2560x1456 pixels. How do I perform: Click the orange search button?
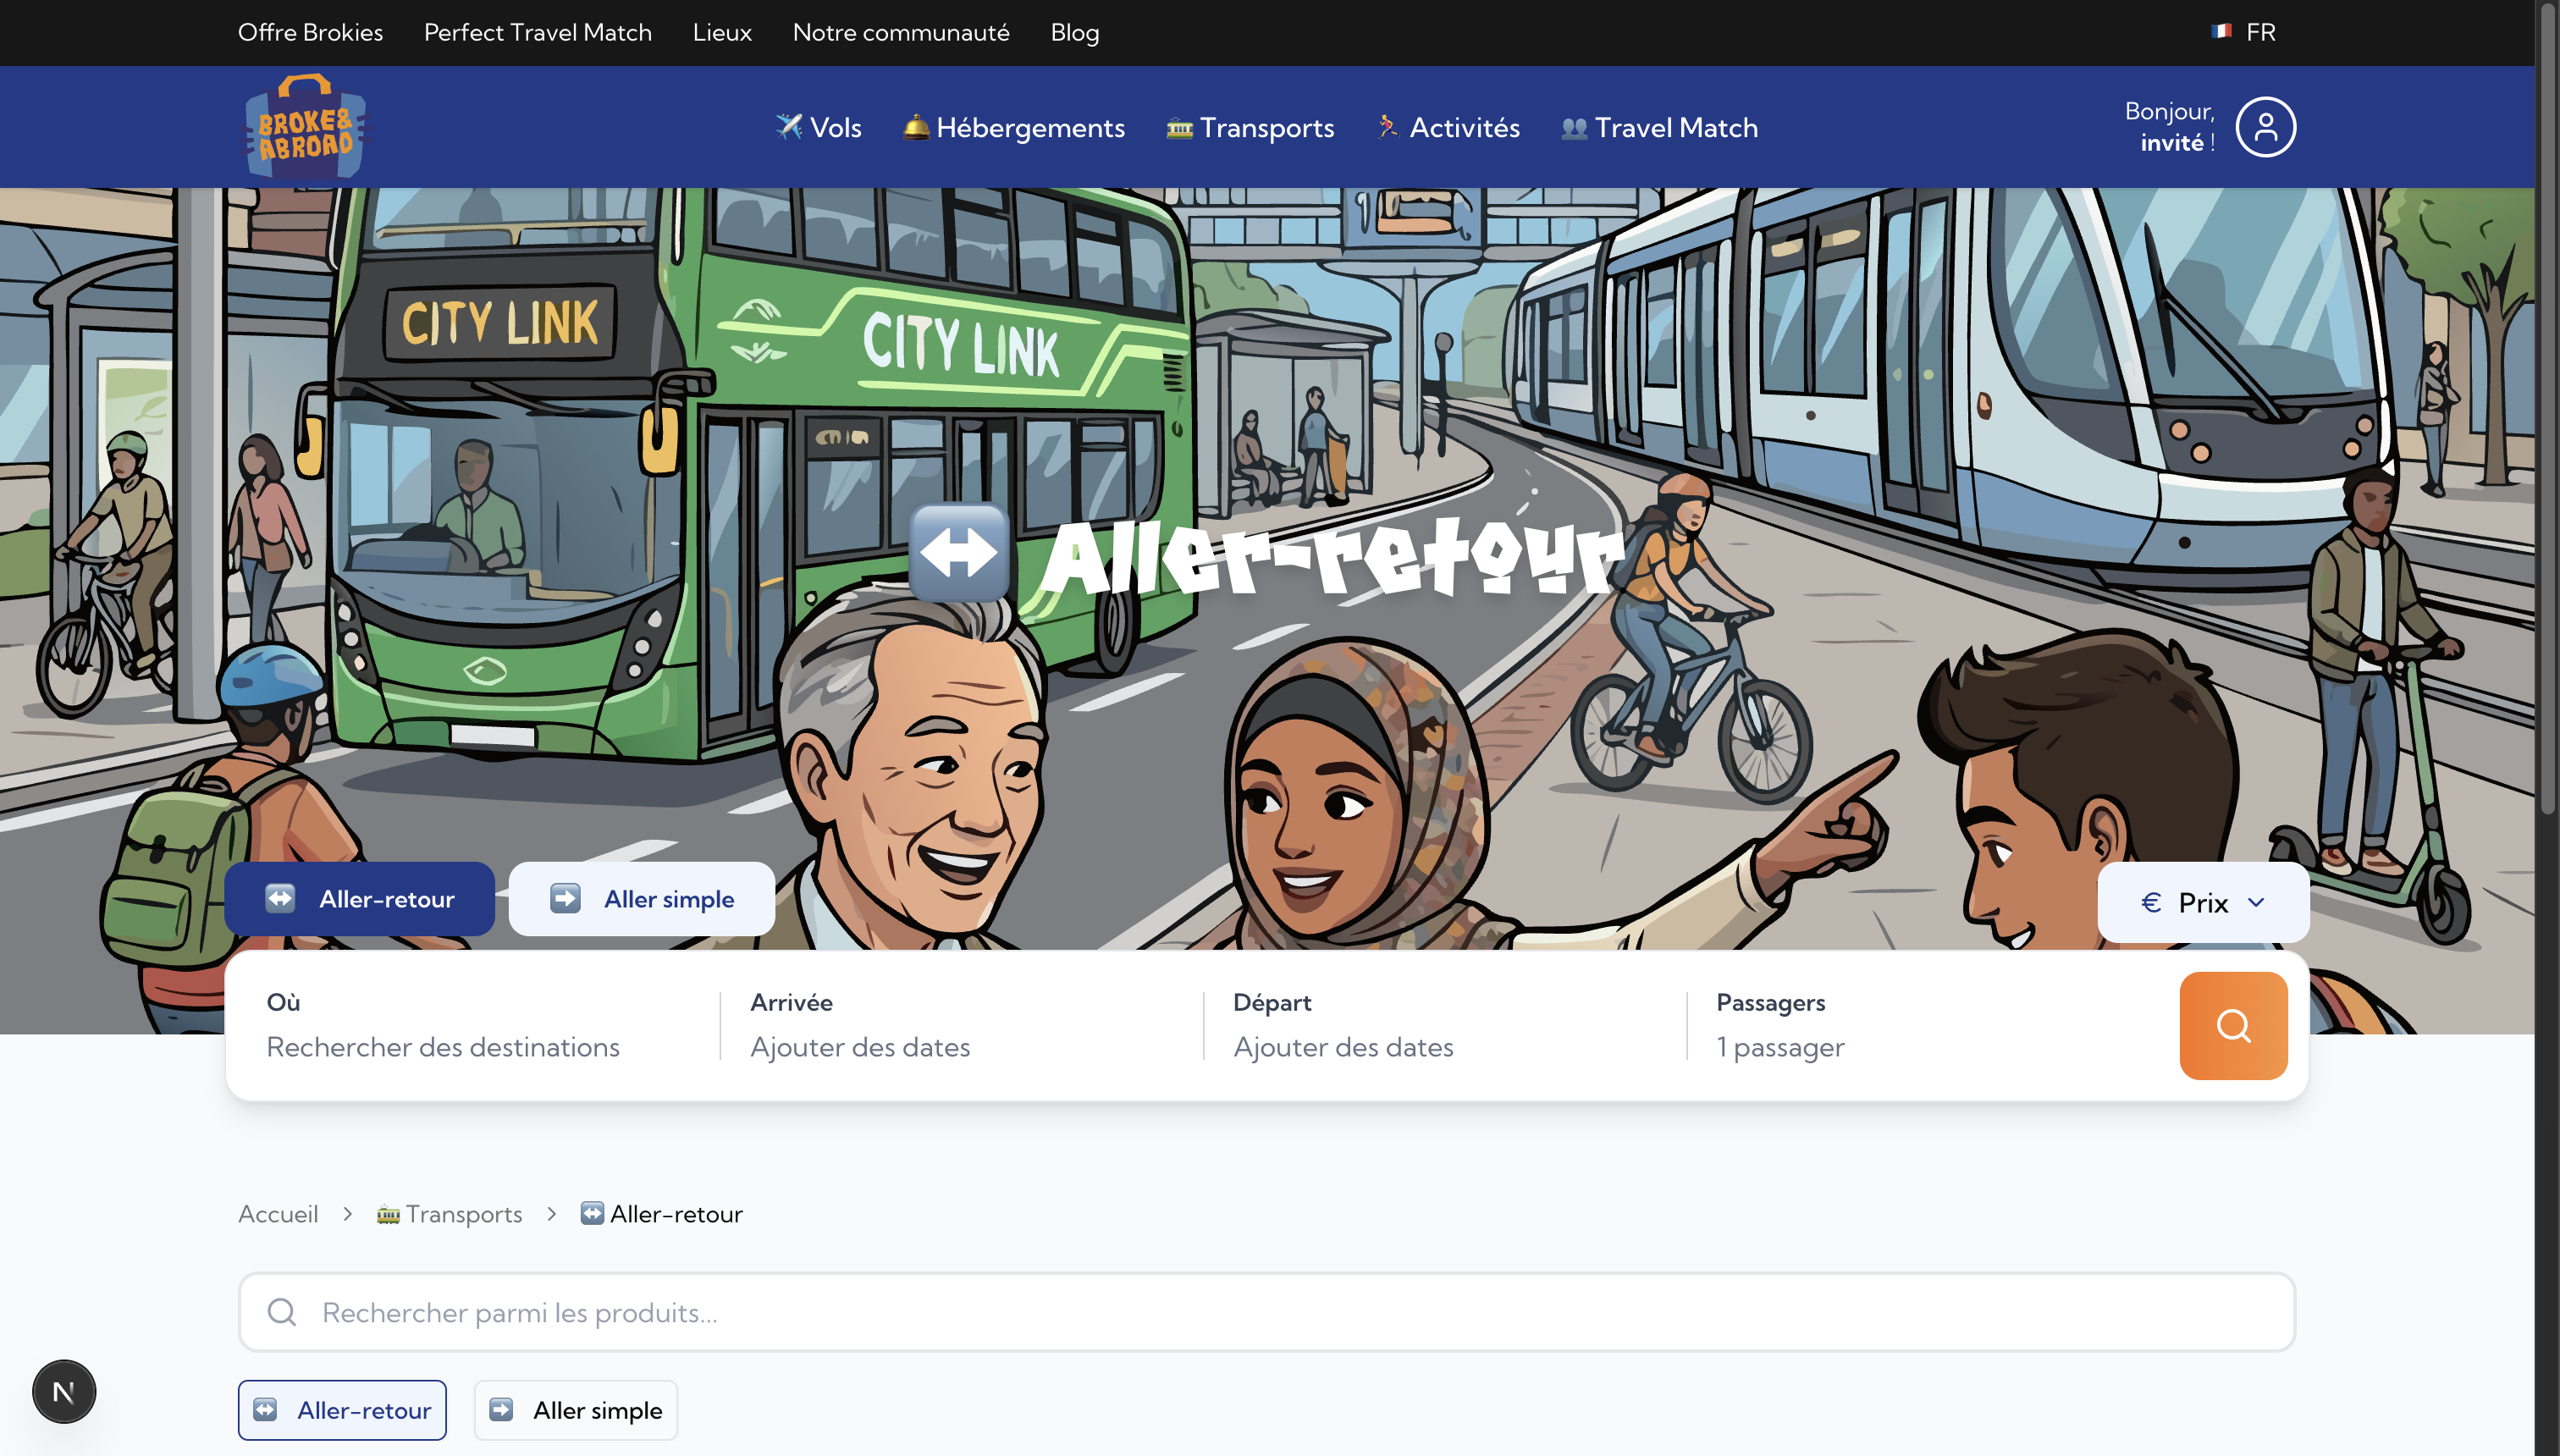[x=2233, y=1026]
